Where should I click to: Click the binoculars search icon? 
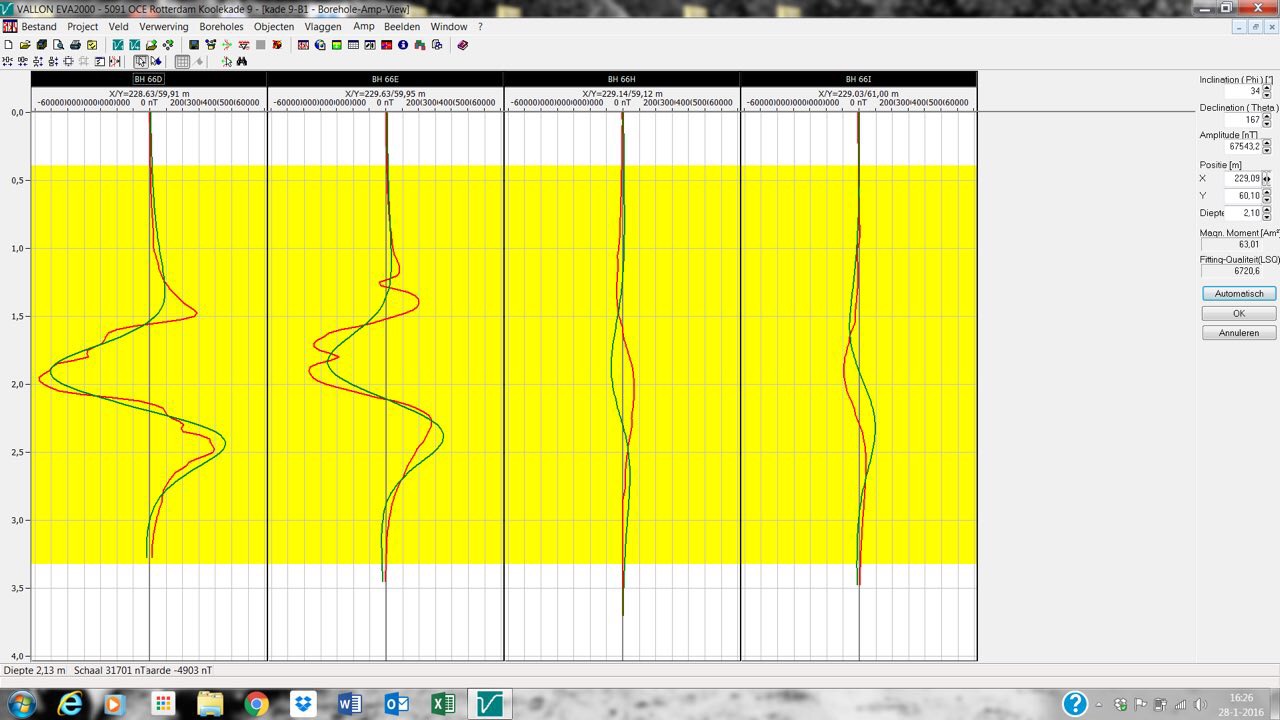click(x=242, y=62)
